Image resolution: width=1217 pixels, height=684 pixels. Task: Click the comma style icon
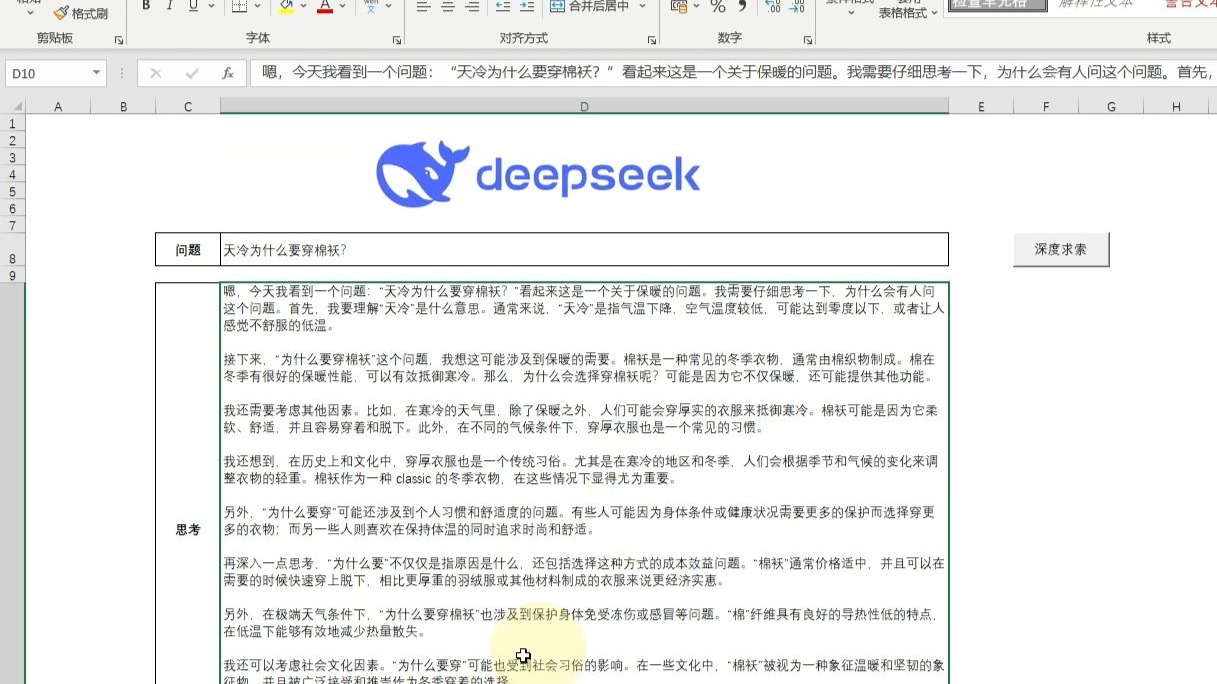tap(742, 8)
